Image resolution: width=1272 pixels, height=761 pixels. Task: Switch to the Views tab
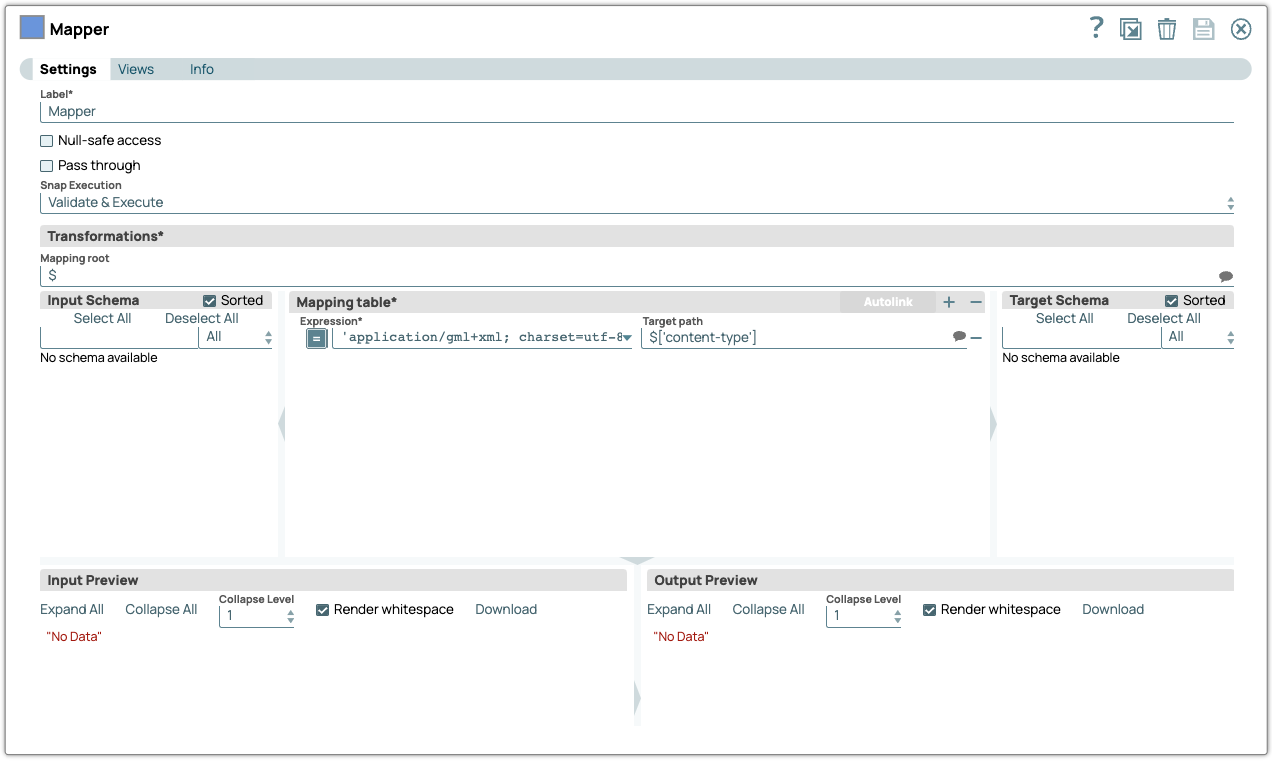click(136, 68)
